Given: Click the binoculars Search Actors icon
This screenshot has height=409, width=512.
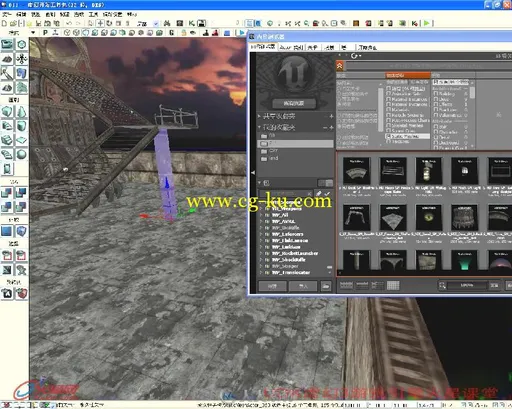Looking at the screenshot, I should (167, 23).
